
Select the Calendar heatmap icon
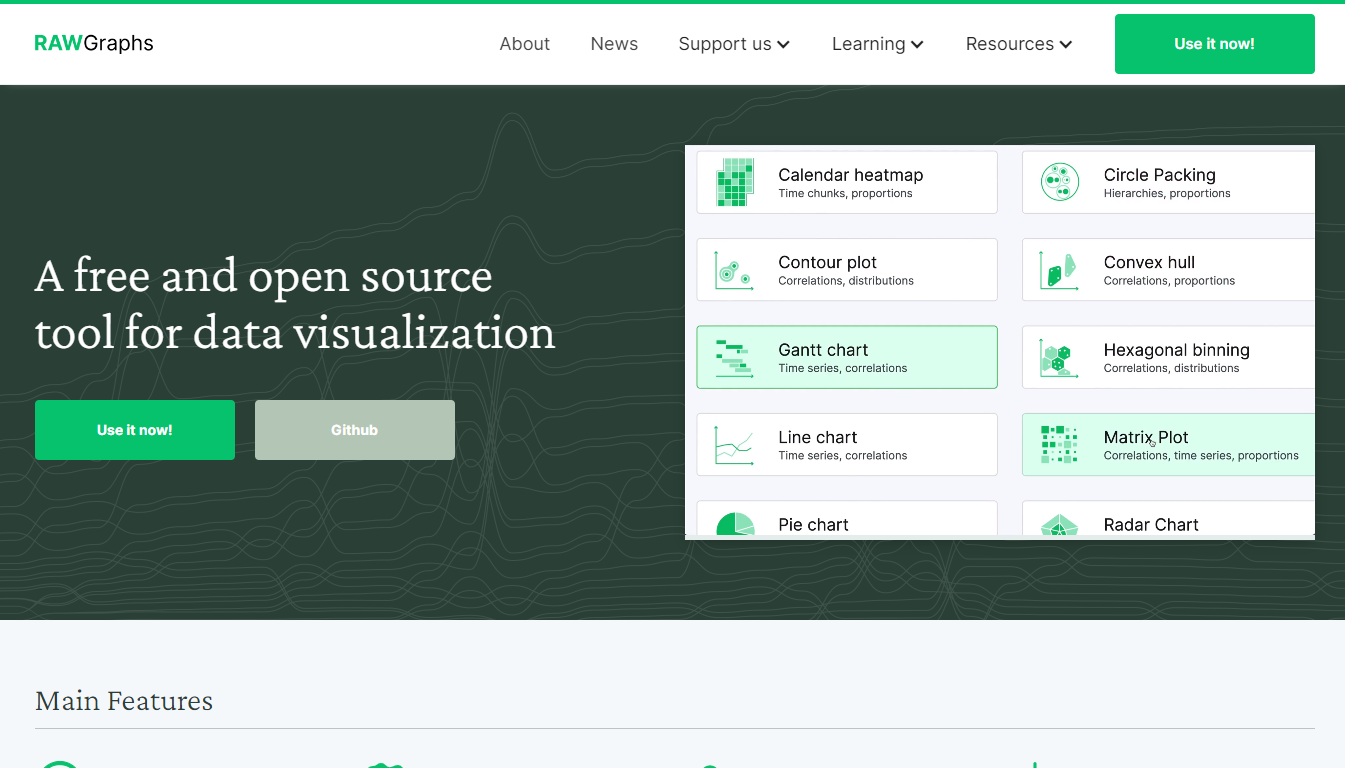735,182
